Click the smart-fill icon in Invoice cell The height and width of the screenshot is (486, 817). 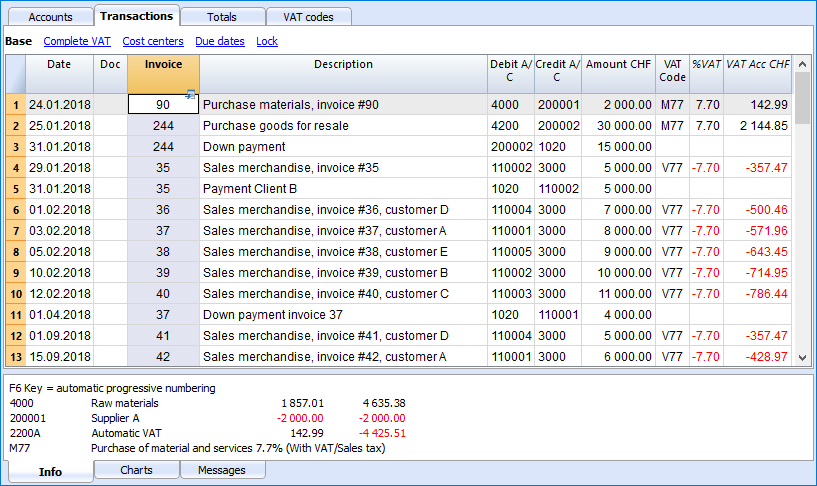click(190, 95)
